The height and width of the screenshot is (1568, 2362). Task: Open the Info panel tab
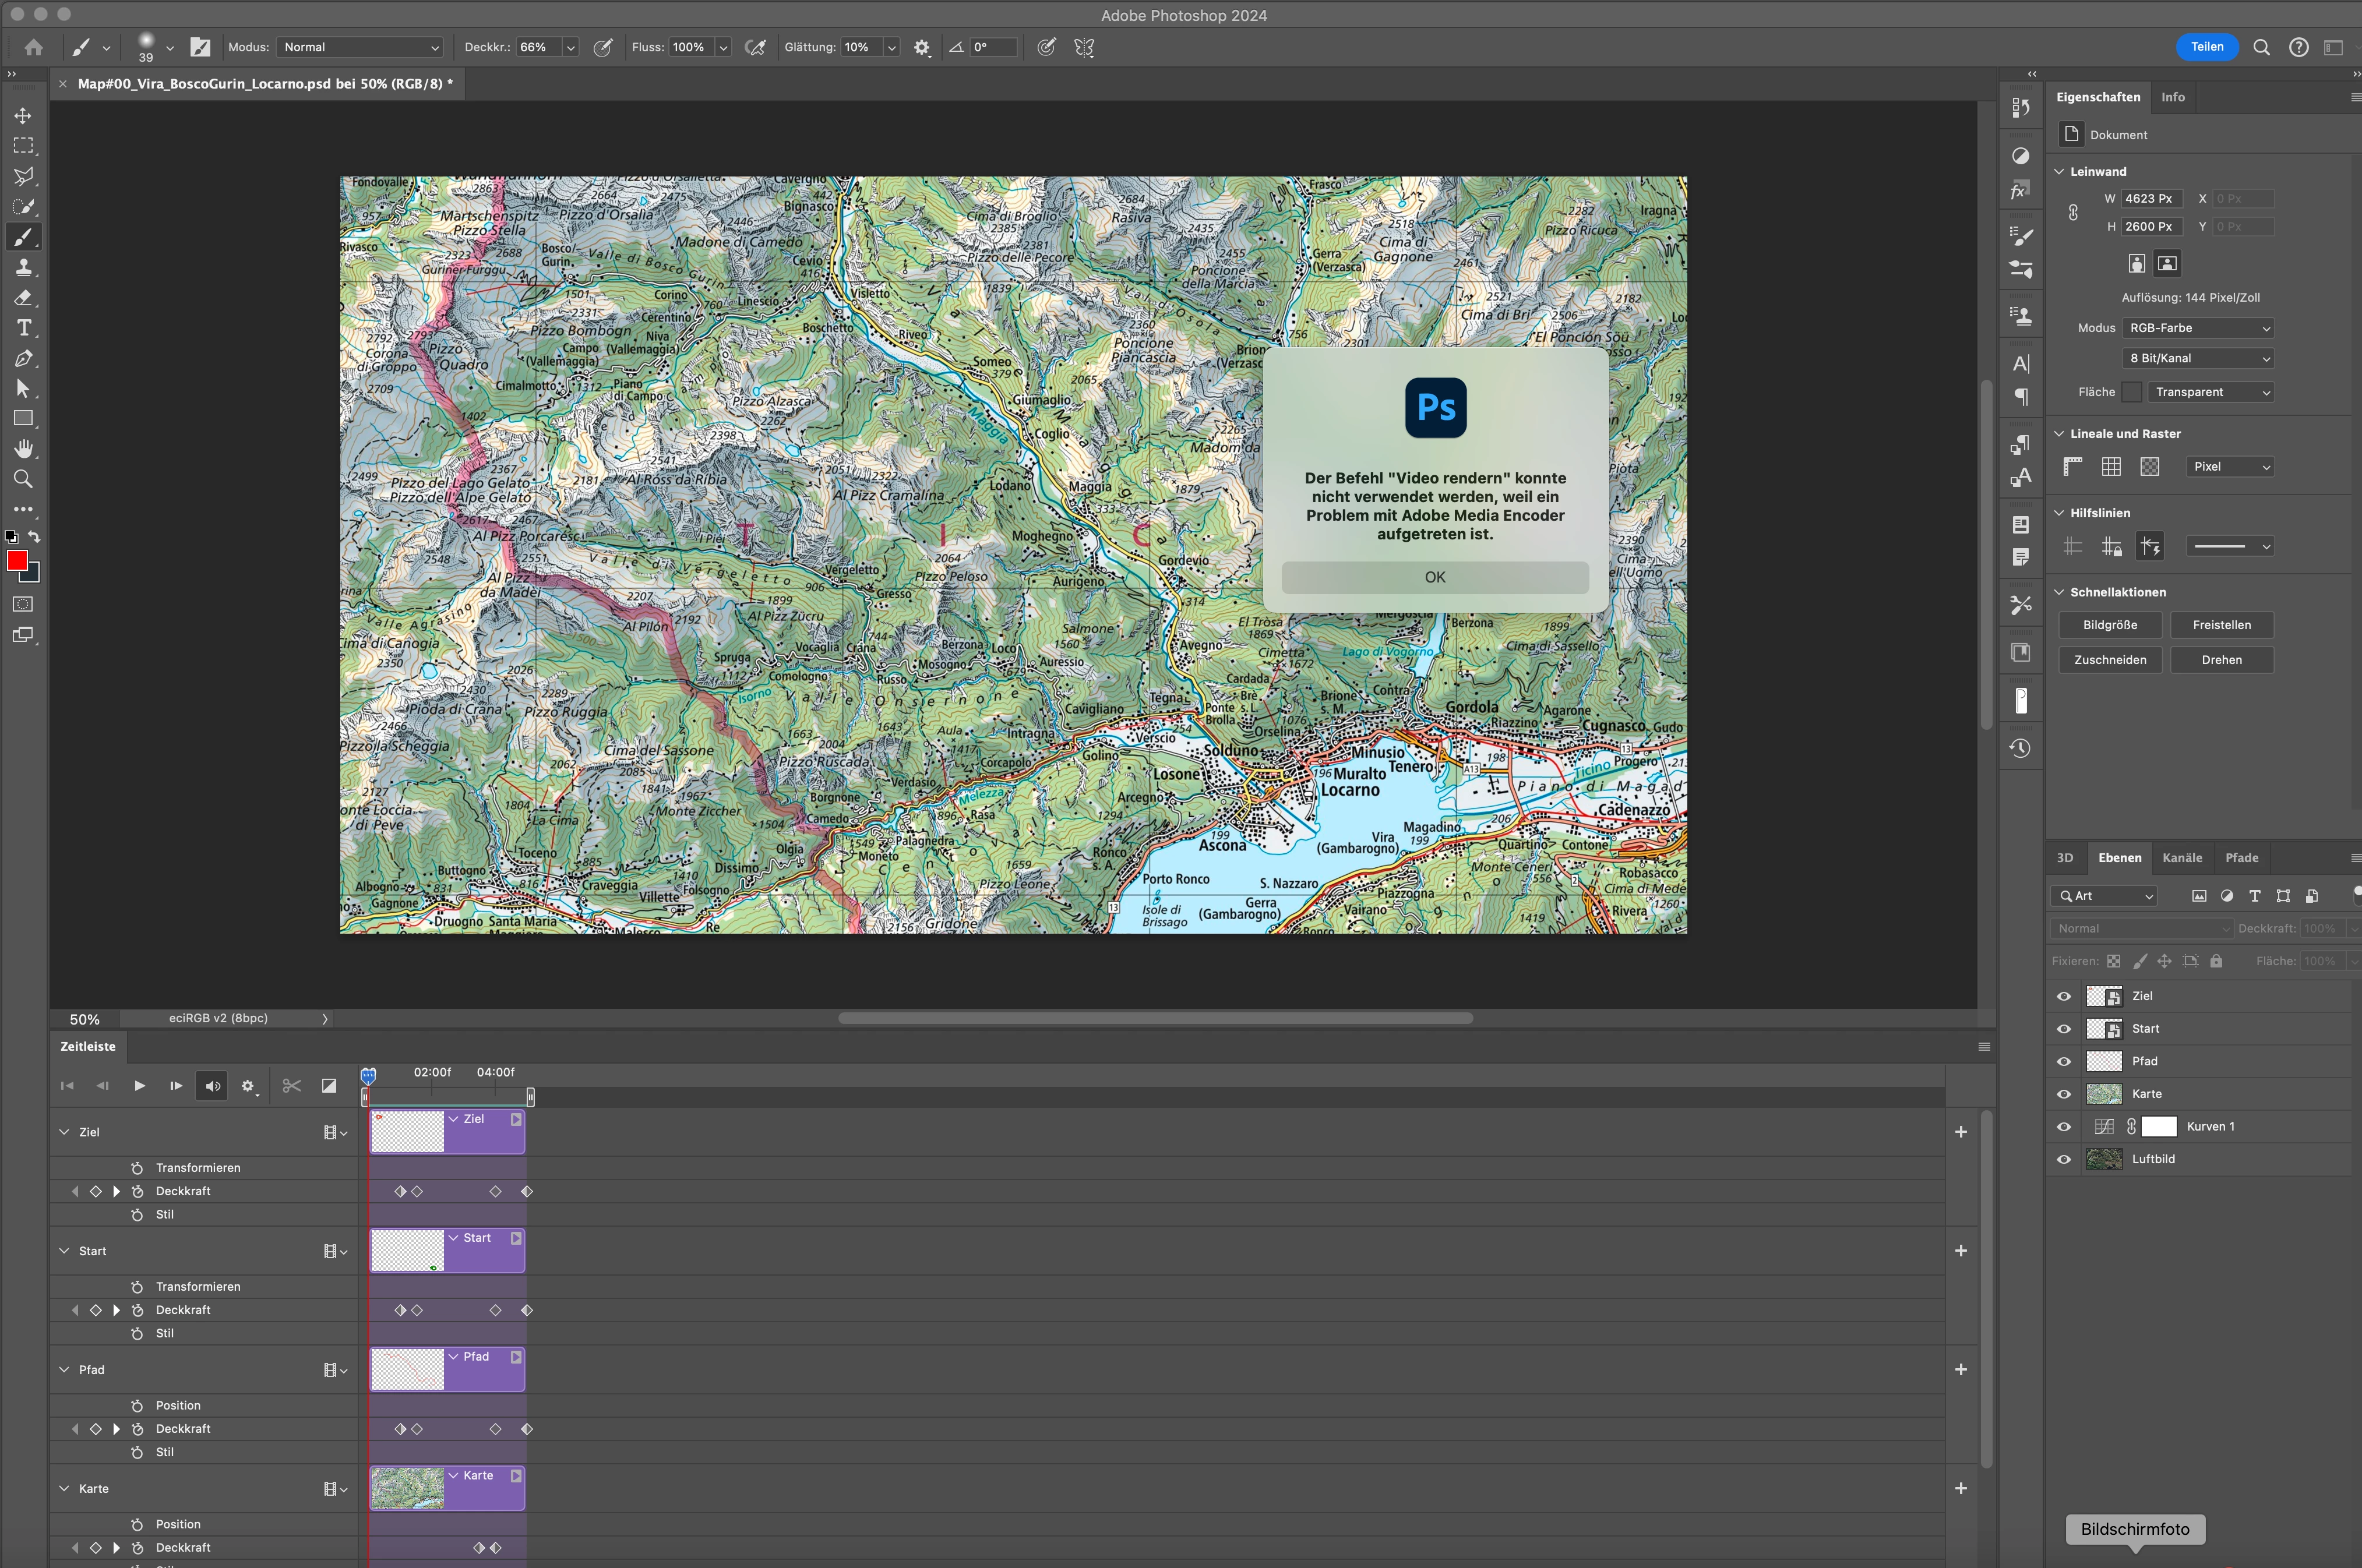click(2172, 97)
